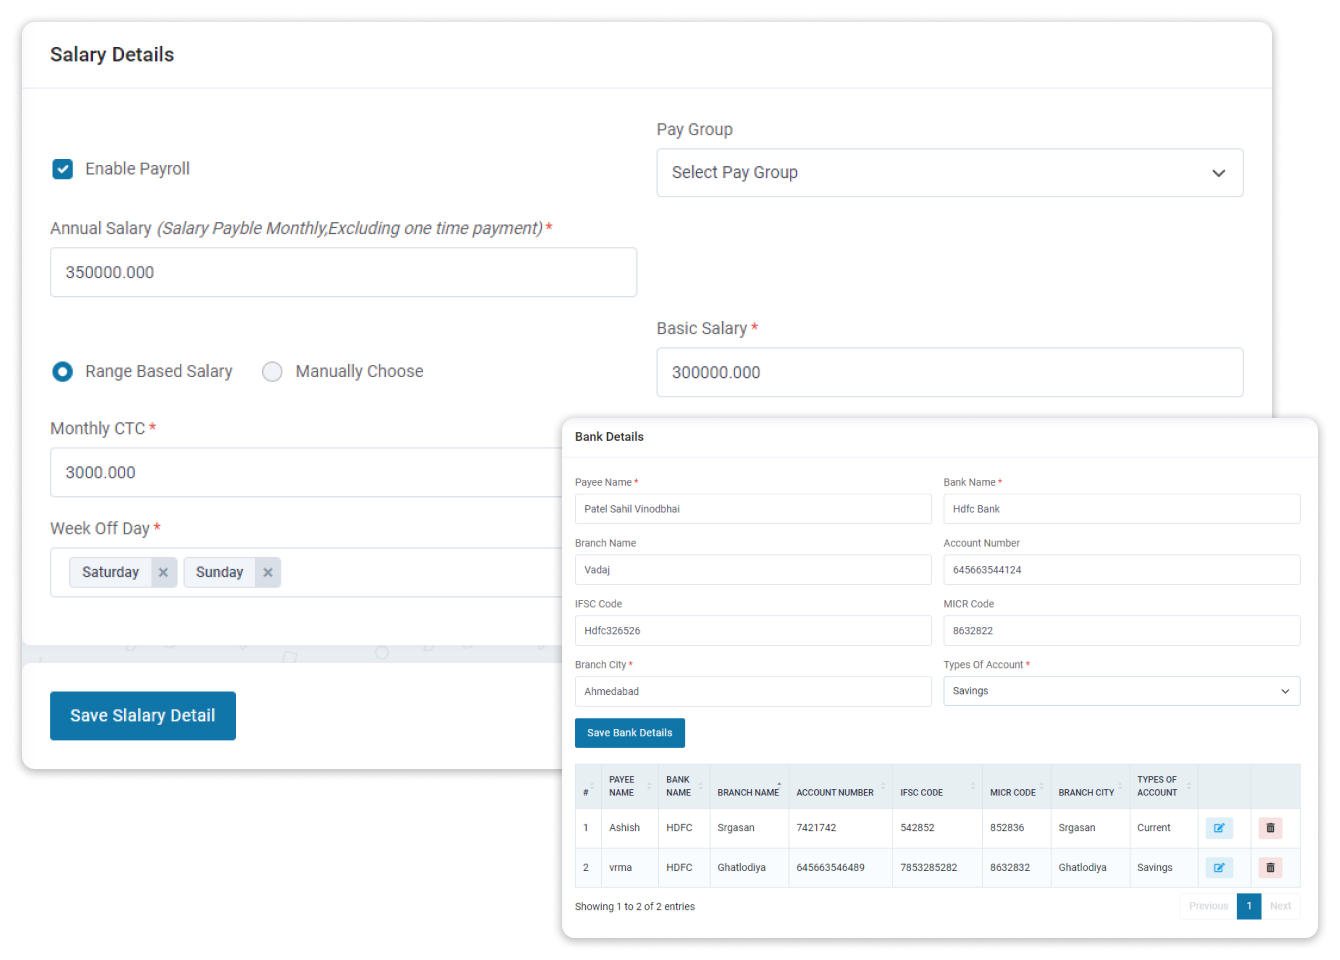Select Range Based Salary option
The width and height of the screenshot is (1340, 960).
point(63,372)
